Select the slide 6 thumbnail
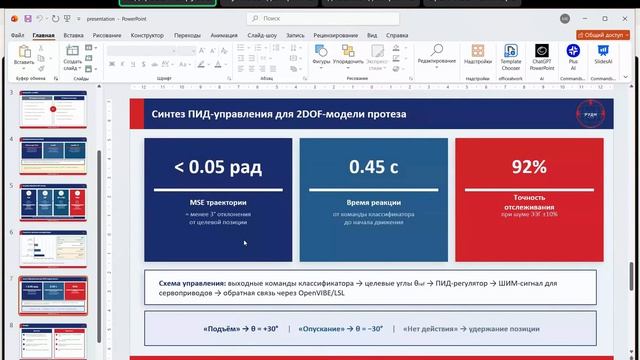The width and height of the screenshot is (640, 360). [x=53, y=249]
